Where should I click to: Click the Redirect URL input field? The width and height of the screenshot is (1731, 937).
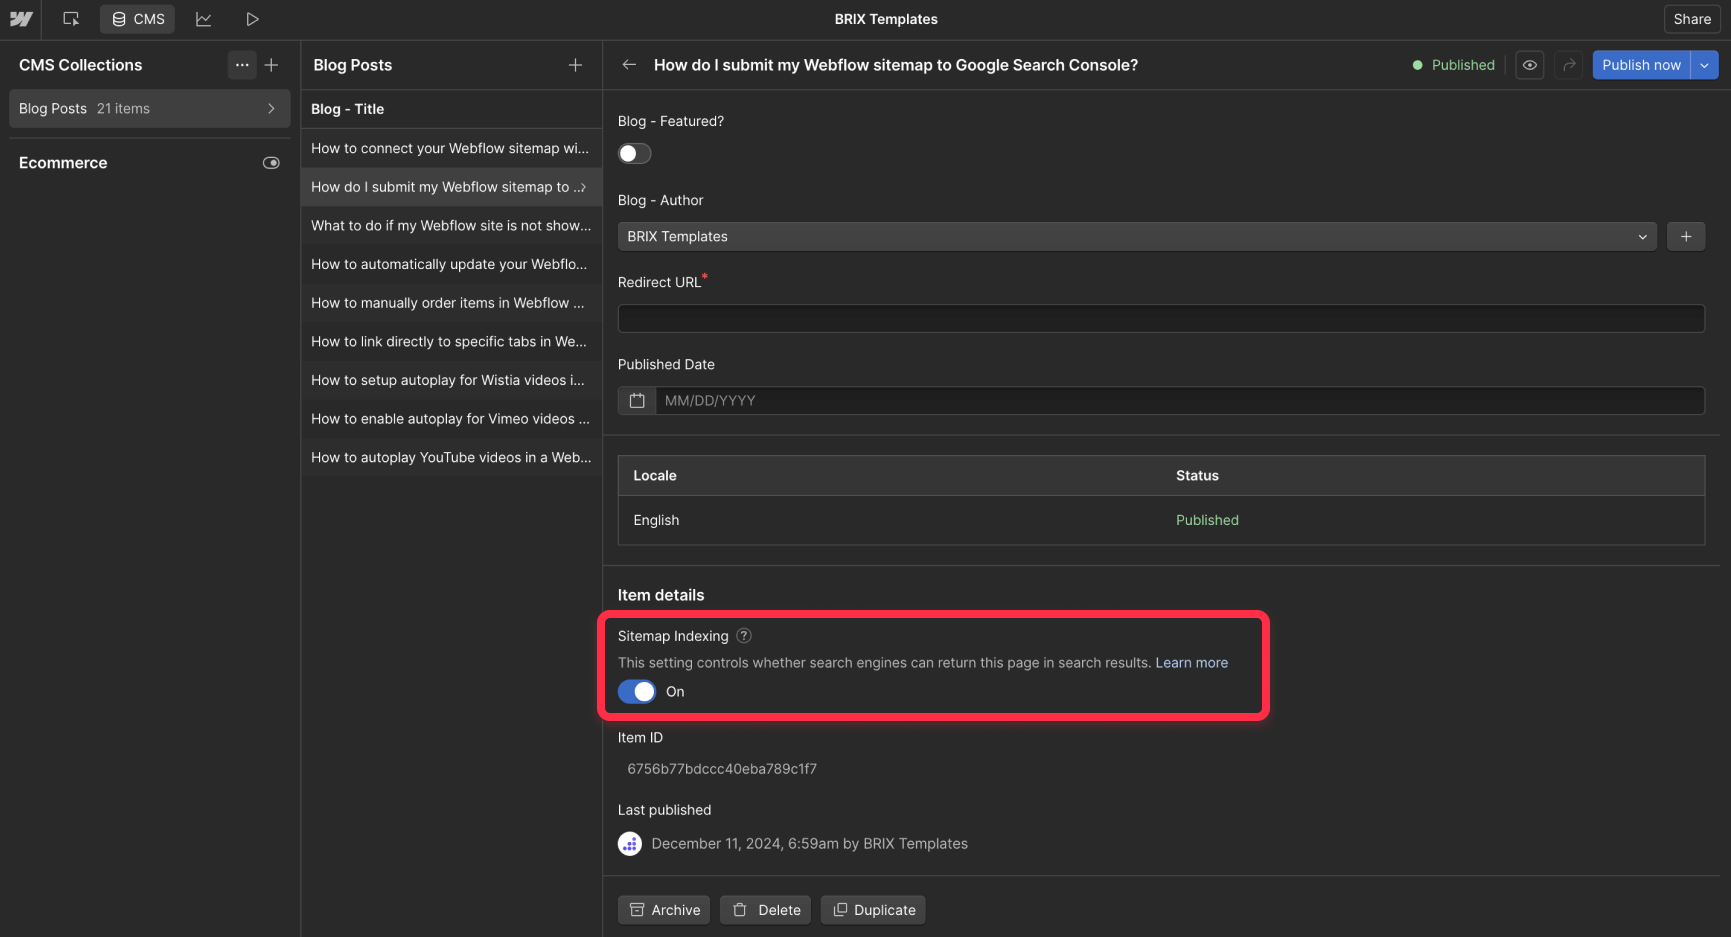pyautogui.click(x=1161, y=319)
